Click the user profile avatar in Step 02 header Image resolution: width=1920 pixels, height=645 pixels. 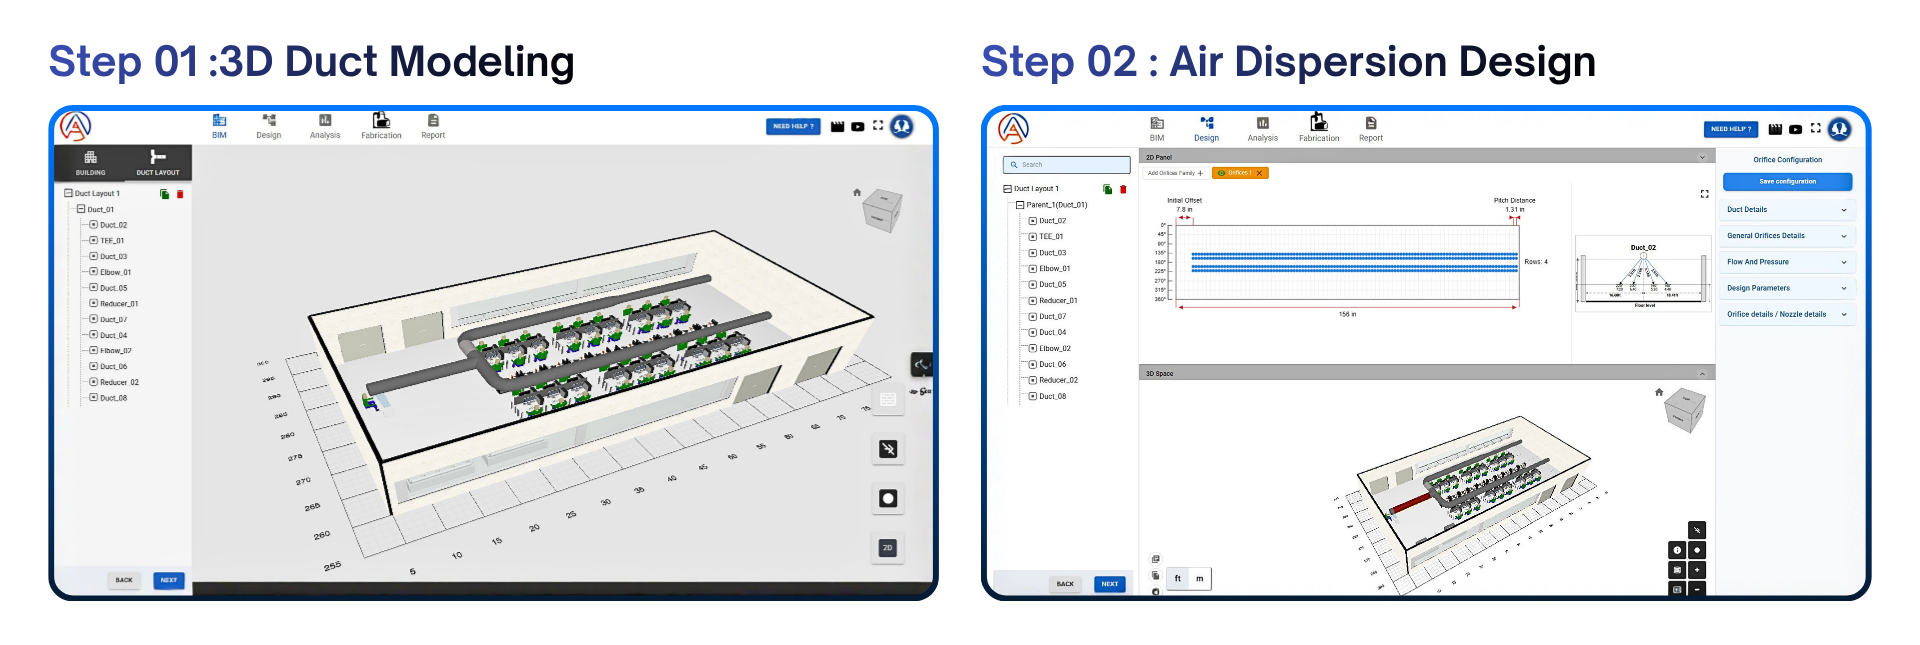1839,129
